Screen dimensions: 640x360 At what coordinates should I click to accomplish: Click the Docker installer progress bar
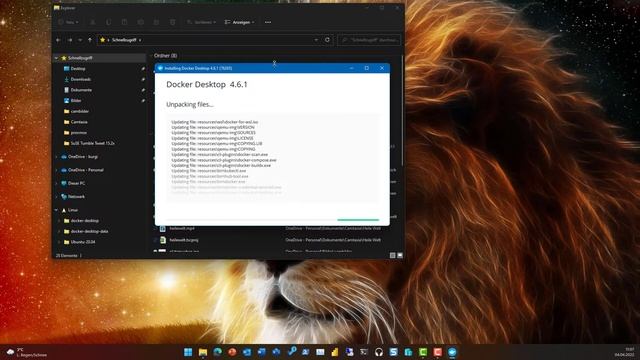point(273,220)
